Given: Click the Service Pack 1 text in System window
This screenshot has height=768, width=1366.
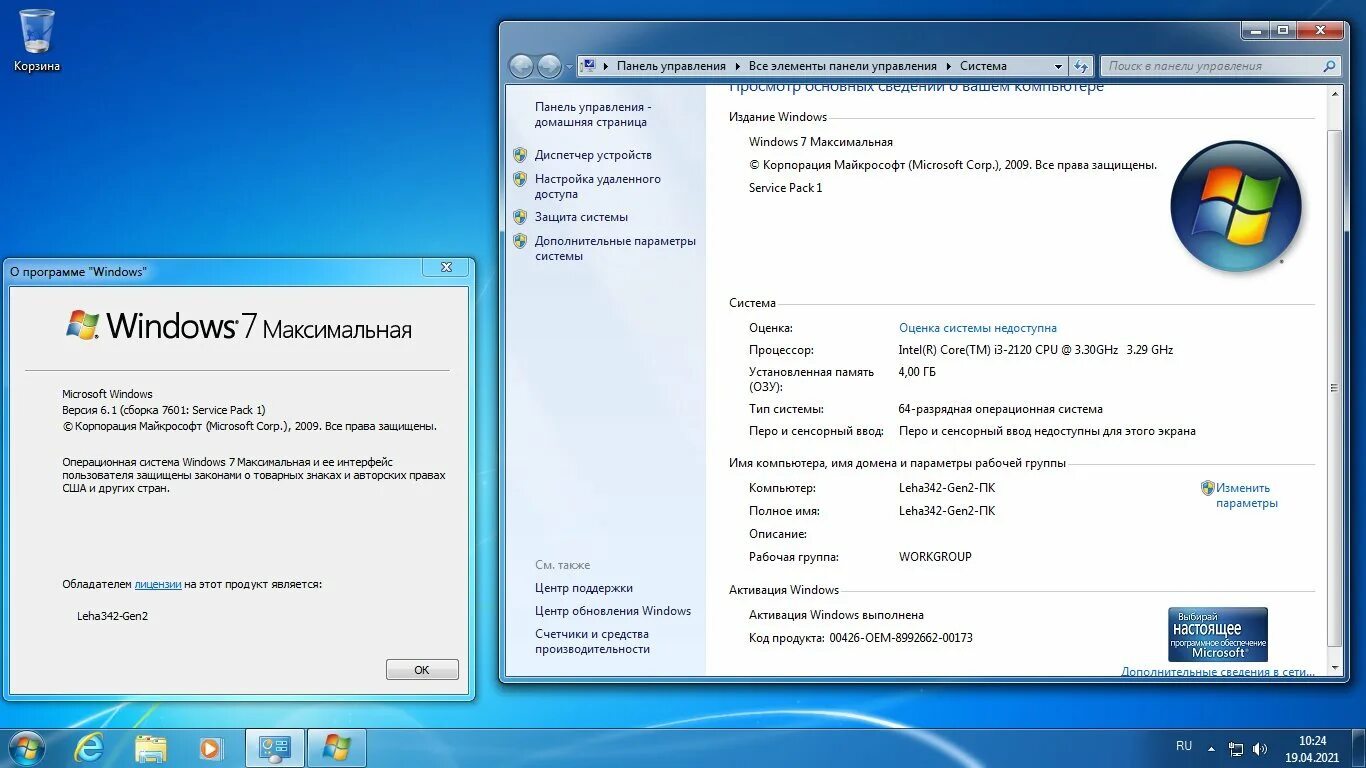Looking at the screenshot, I should coord(785,188).
